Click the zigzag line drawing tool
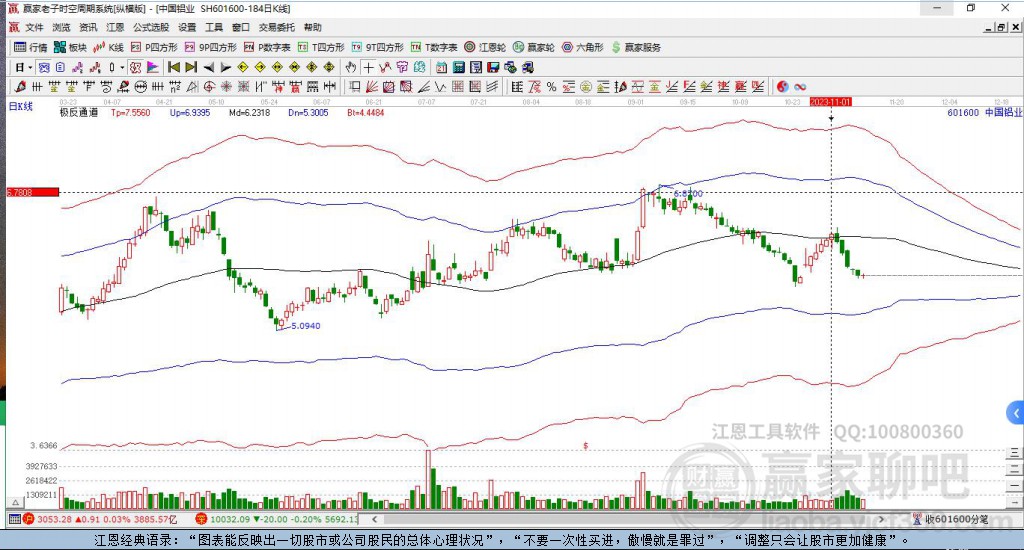 coord(440,86)
